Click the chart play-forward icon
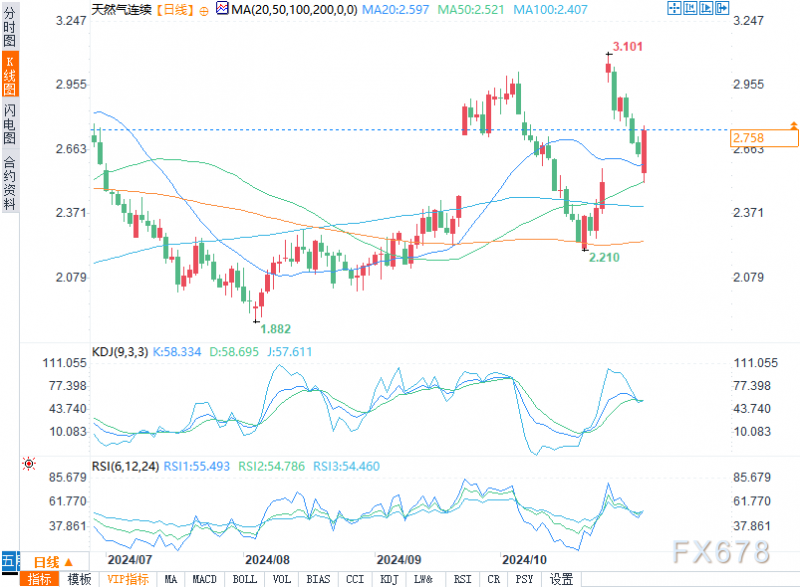This screenshot has height=587, width=800. coord(706,8)
